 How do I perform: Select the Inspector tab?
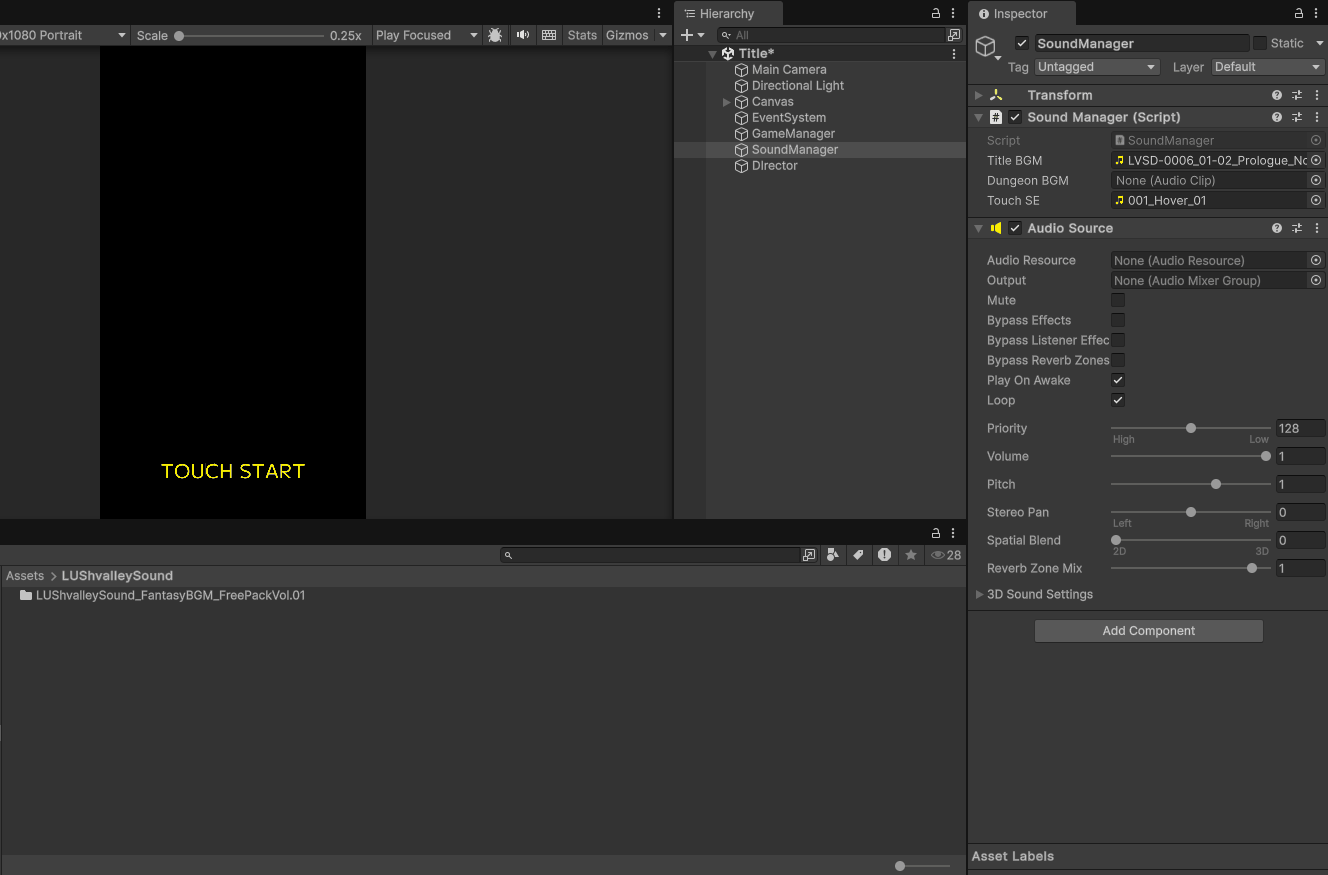pos(1019,14)
